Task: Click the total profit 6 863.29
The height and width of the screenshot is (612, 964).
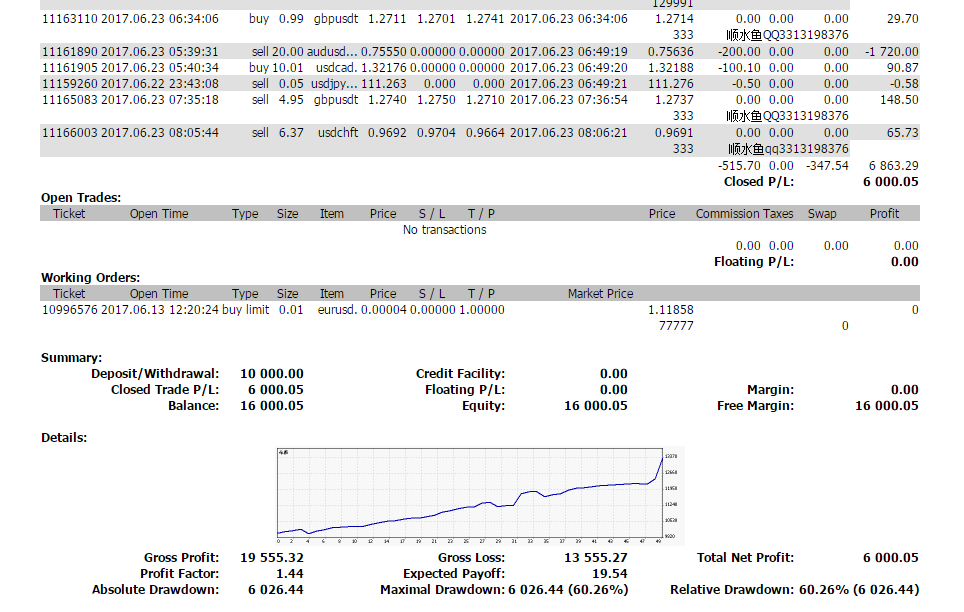Action: [893, 166]
